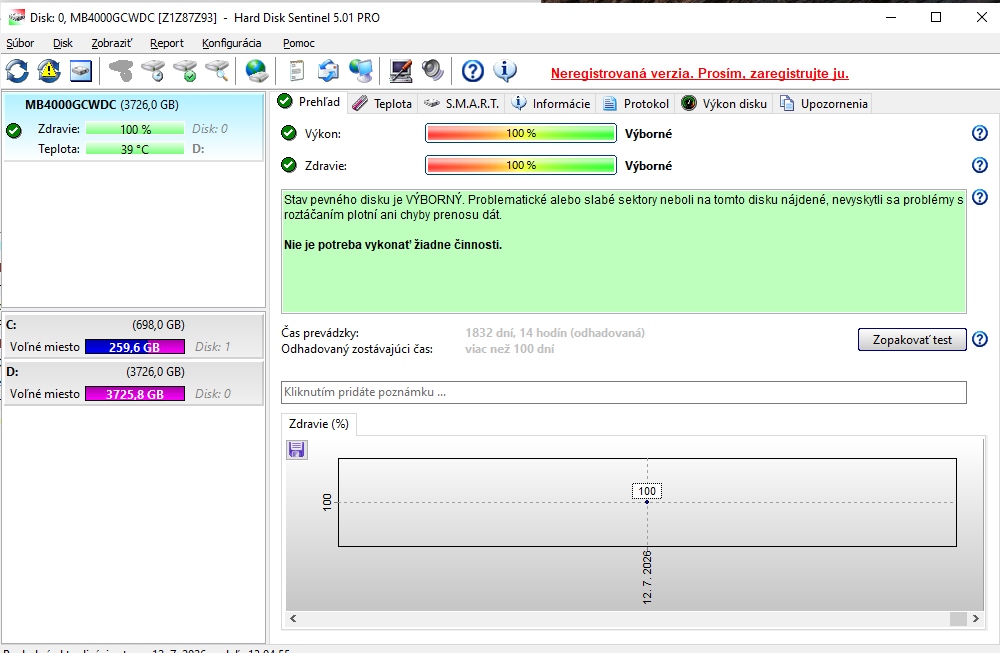Click green check icon beside MB4000GCWDC health

coord(13,131)
